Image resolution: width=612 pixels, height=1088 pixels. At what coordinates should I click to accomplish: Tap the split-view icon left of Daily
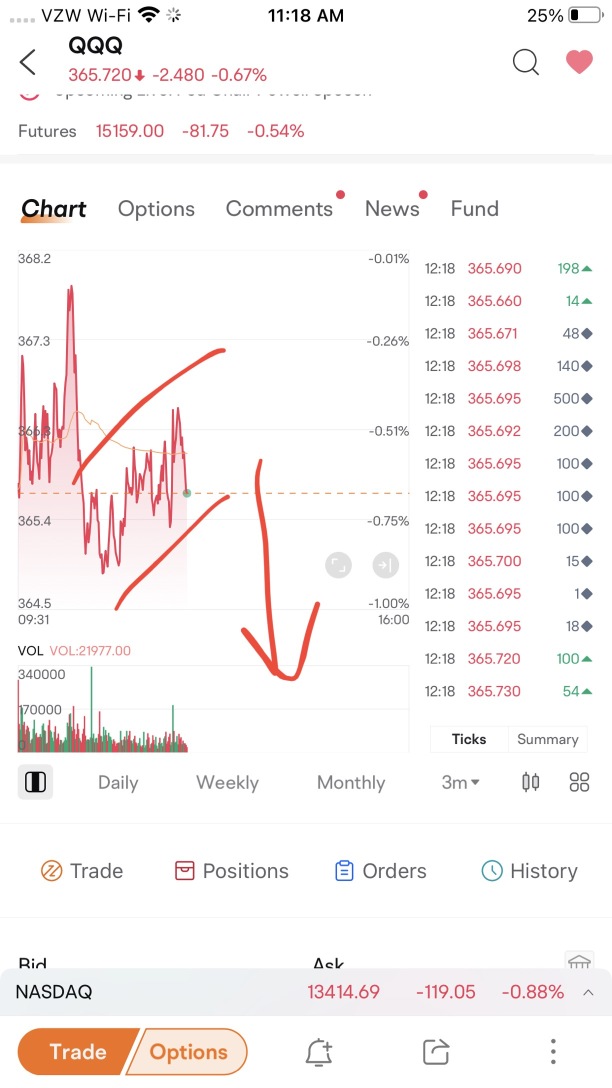point(35,782)
